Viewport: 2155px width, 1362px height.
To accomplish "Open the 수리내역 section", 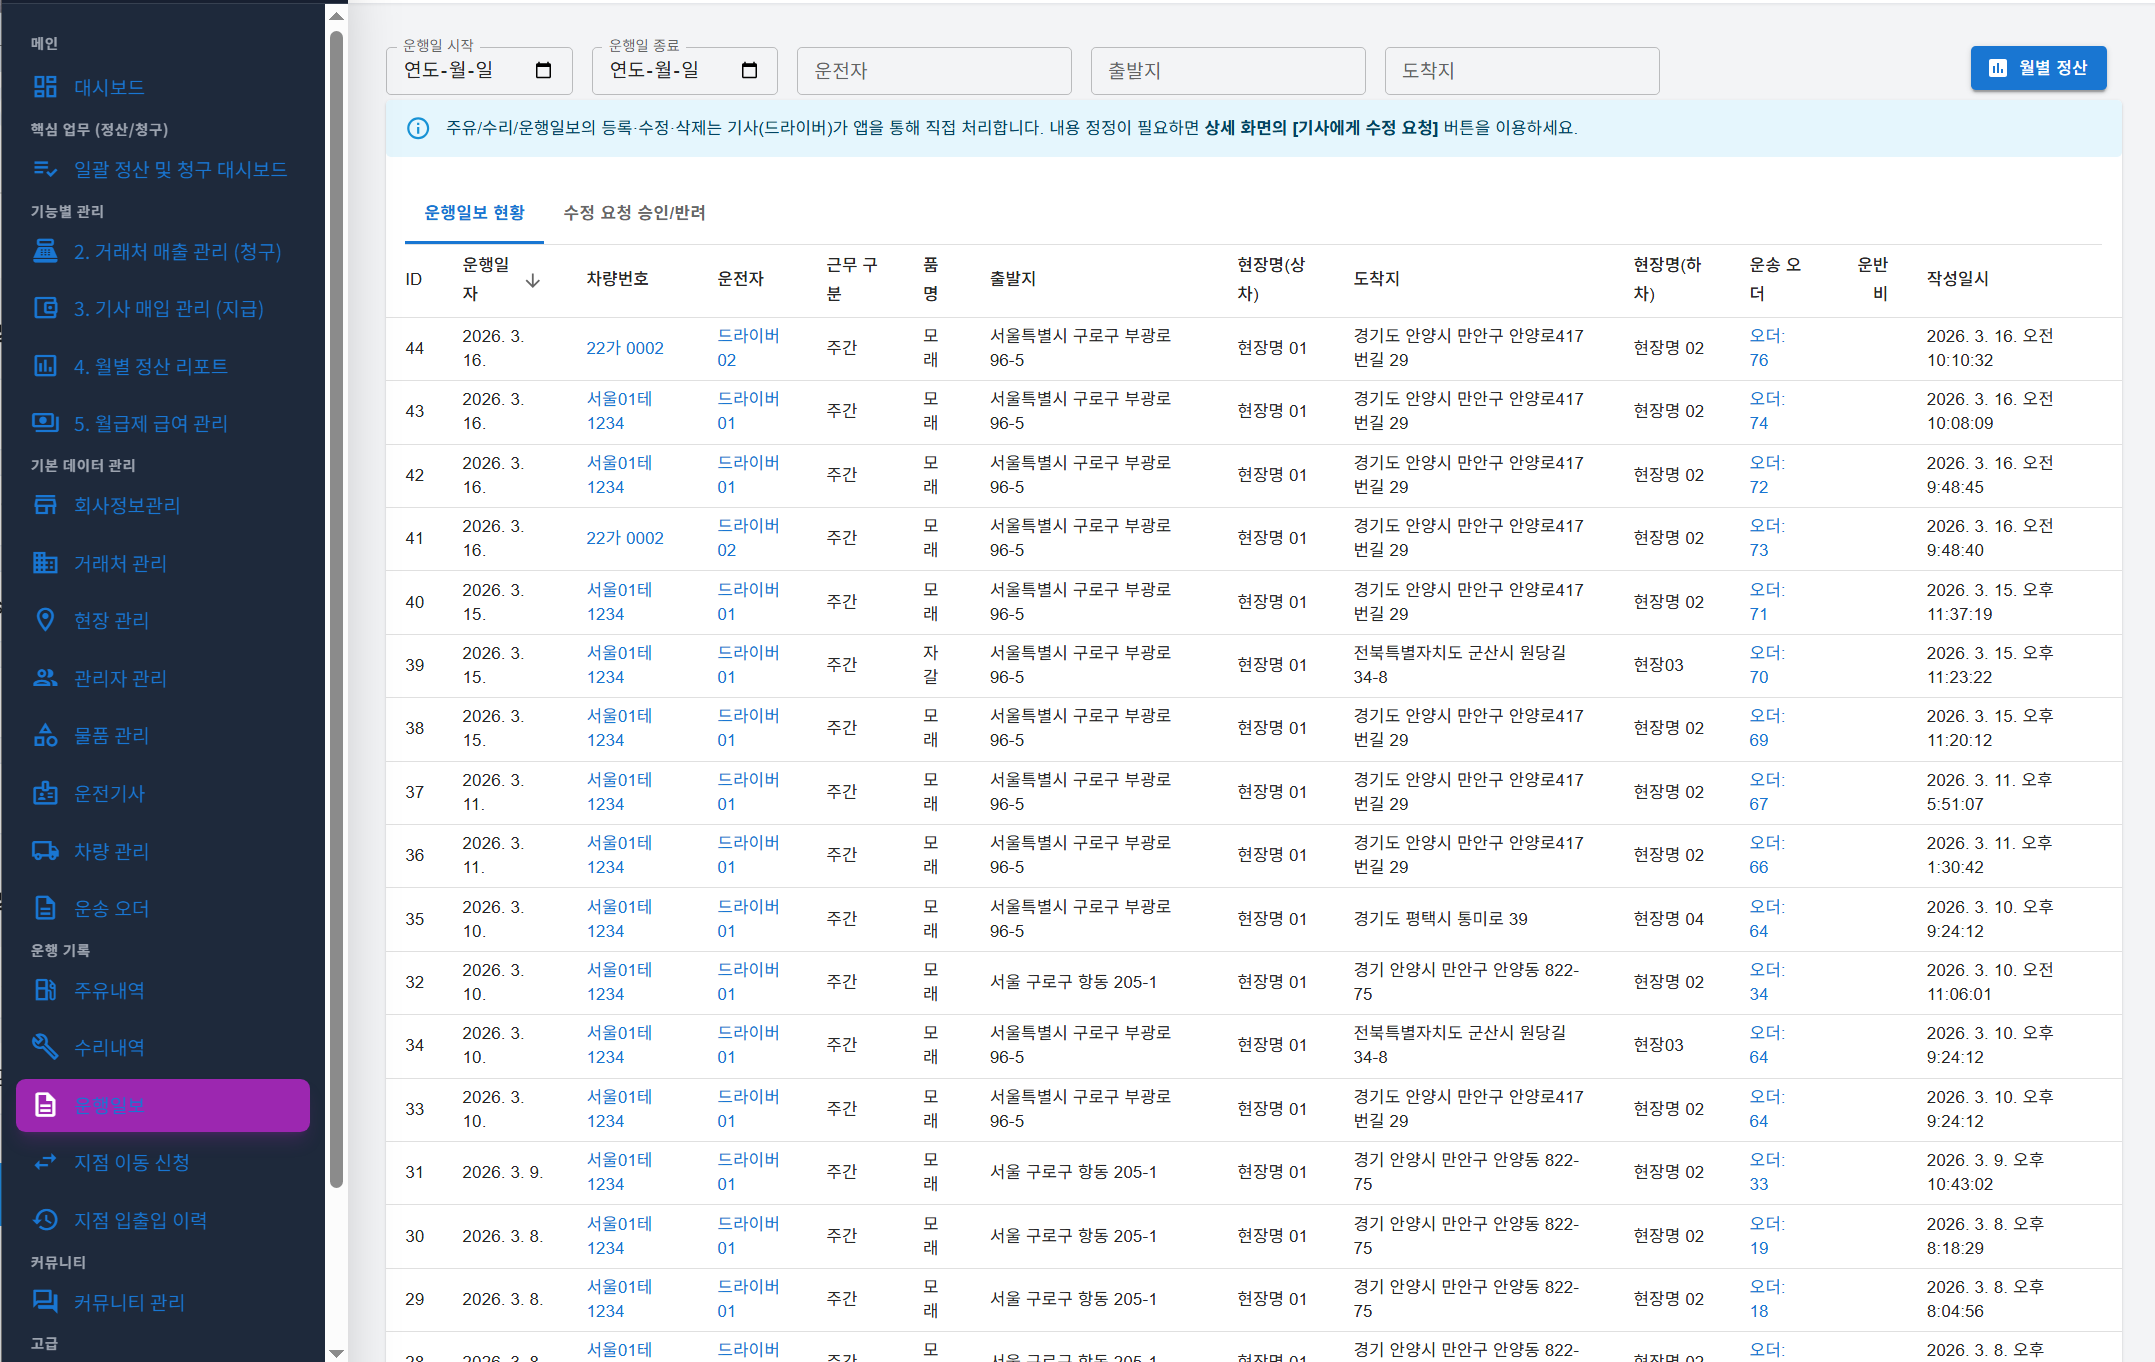I will (110, 1047).
